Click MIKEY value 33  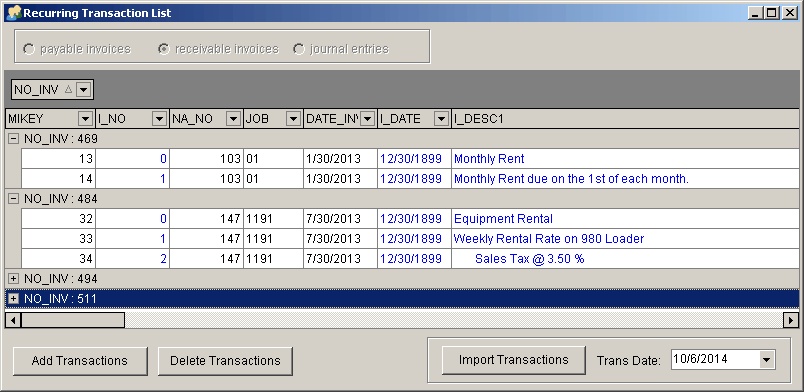58,239
